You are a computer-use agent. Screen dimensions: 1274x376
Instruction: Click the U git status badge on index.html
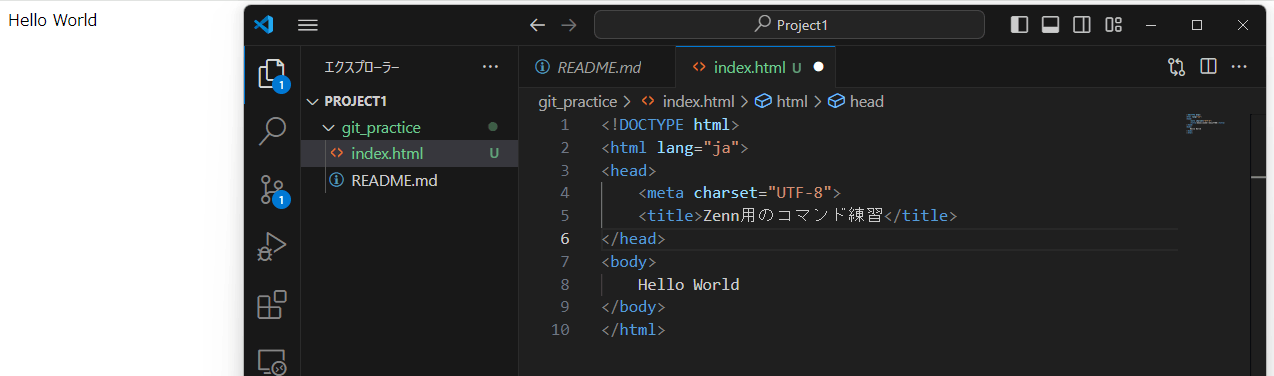pos(494,153)
